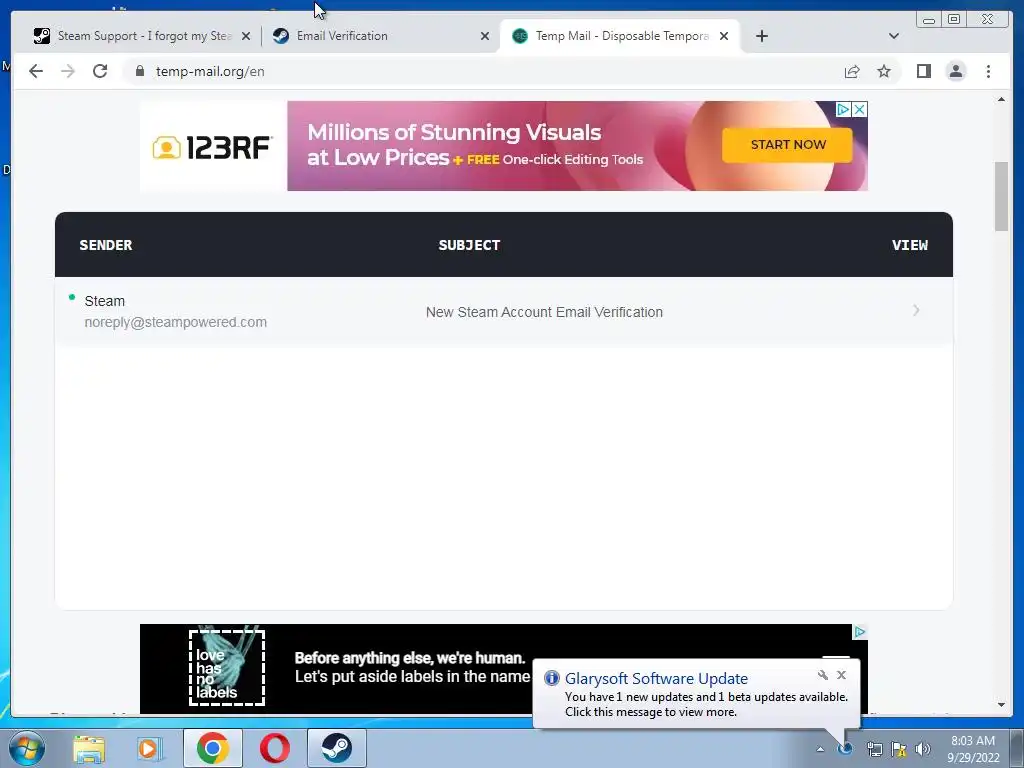Viewport: 1024px width, 768px height.
Task: Open the network tray icon
Action: (874, 749)
